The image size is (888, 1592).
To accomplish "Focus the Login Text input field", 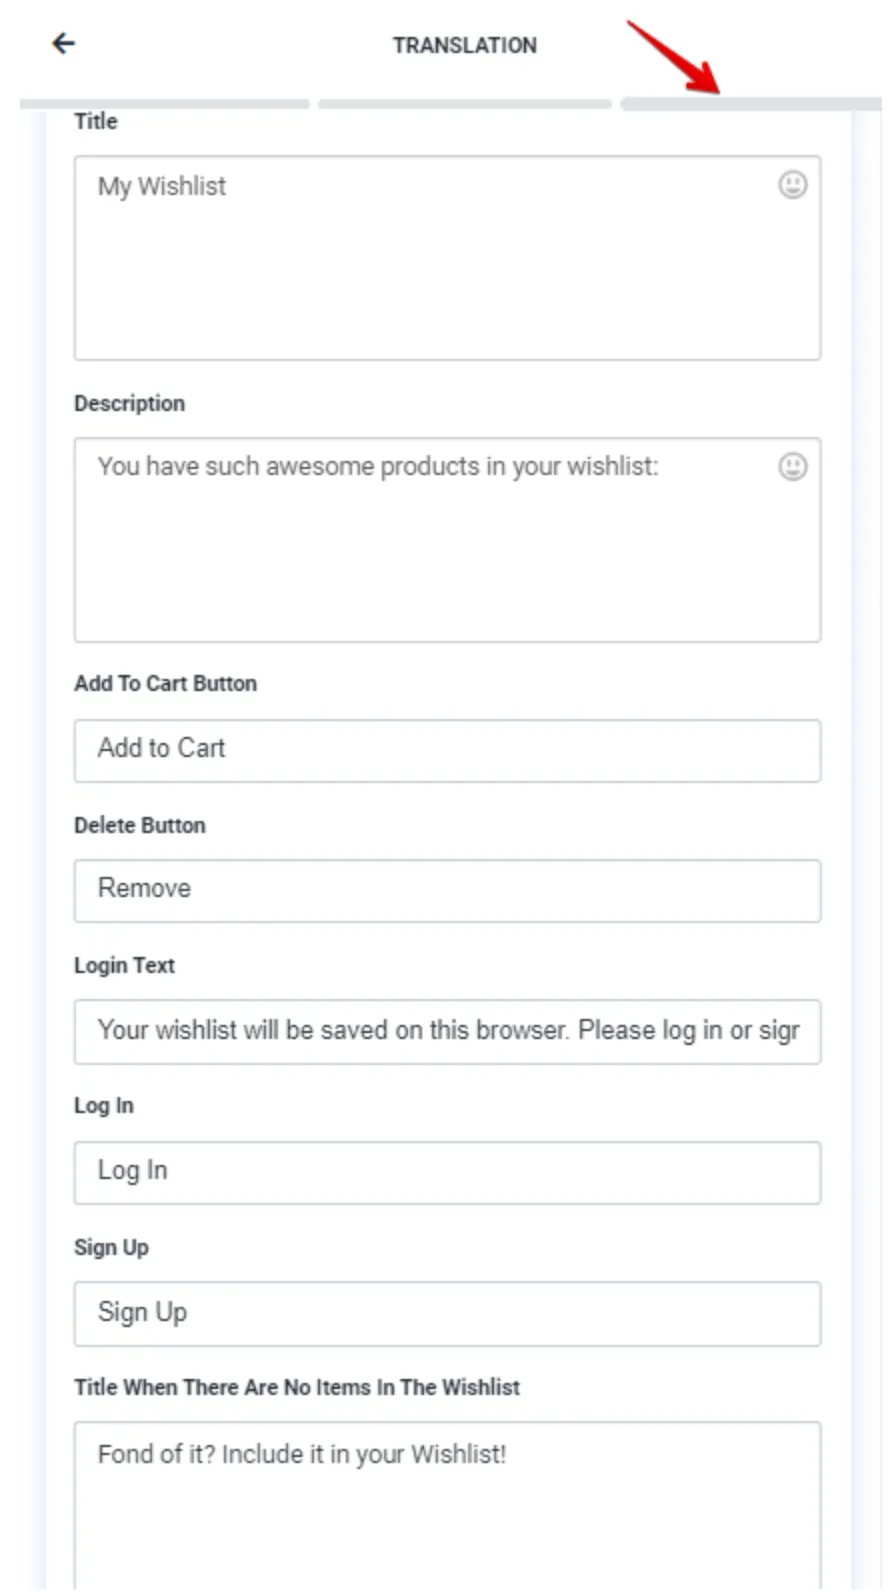I will (x=447, y=1031).
